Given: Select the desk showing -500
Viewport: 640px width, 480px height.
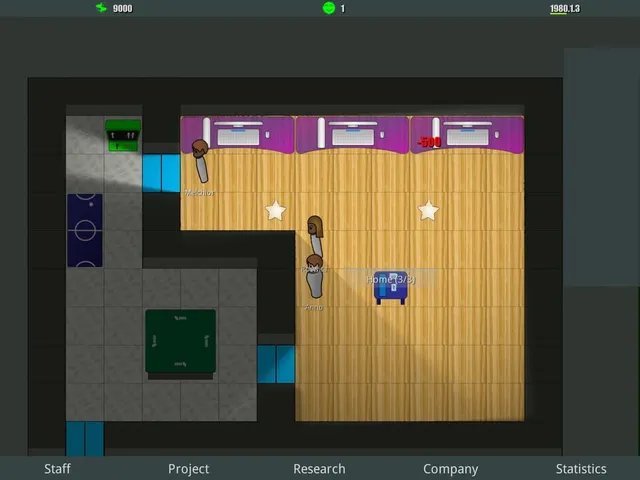Looking at the screenshot, I should click(x=467, y=134).
